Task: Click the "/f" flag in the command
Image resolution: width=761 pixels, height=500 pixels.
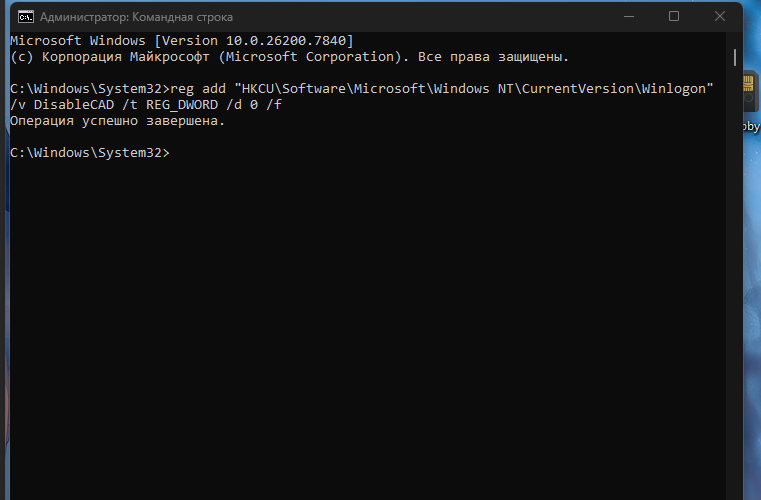Action: [274, 105]
